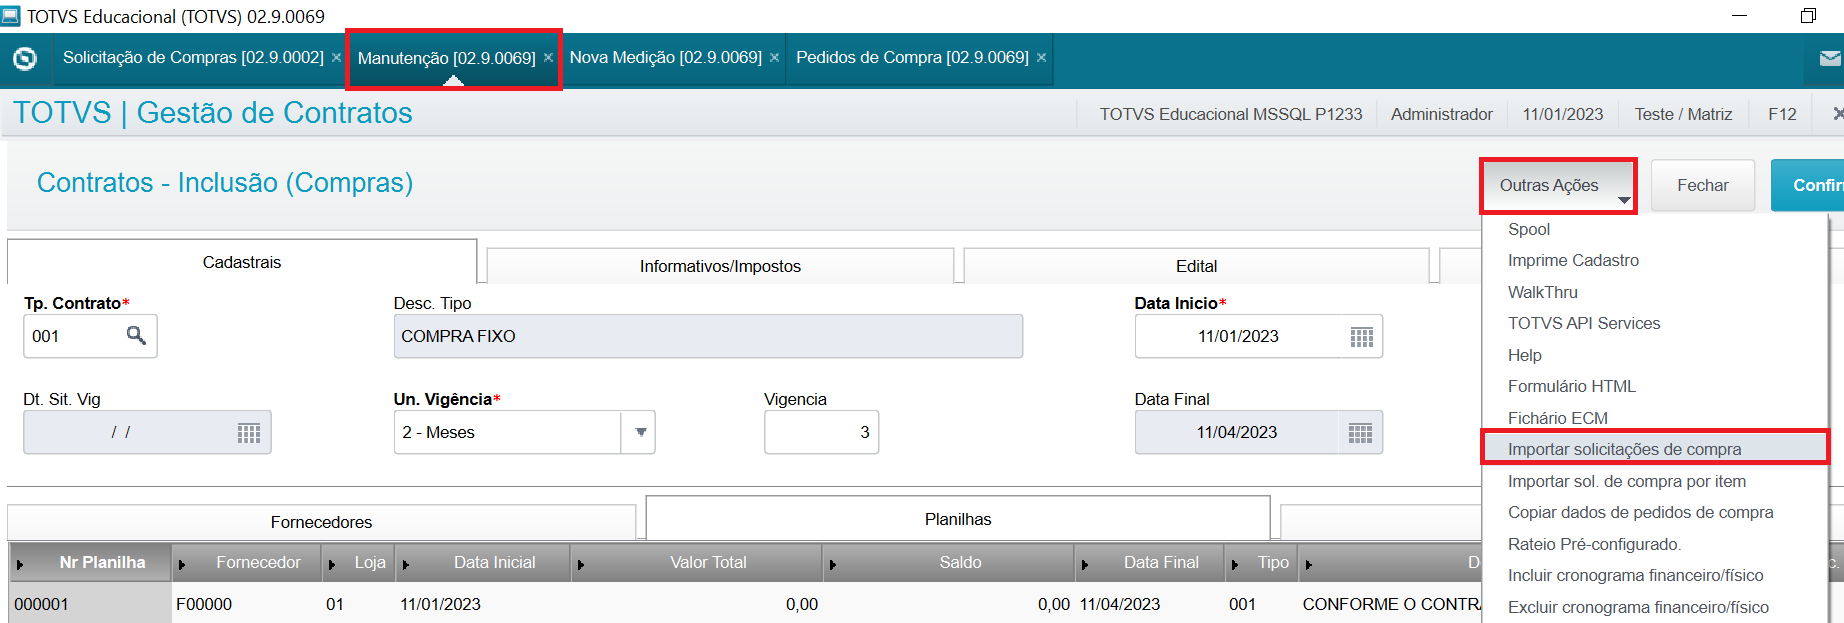This screenshot has width=1844, height=623.
Task: Click the F00000 fornecedor cell
Action: point(246,604)
